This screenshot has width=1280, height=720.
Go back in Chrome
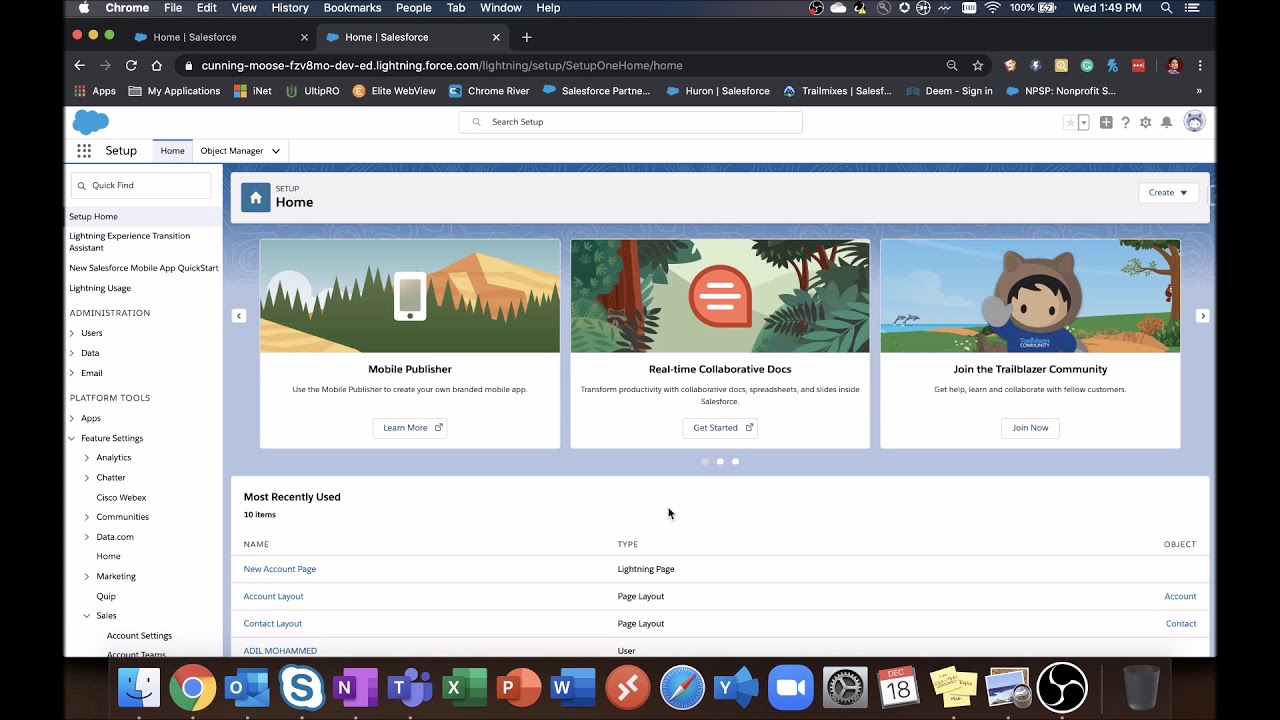click(x=80, y=65)
